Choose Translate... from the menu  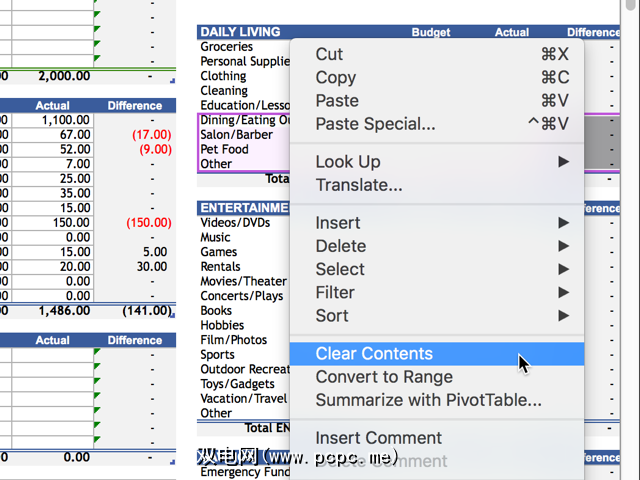[x=437, y=185]
